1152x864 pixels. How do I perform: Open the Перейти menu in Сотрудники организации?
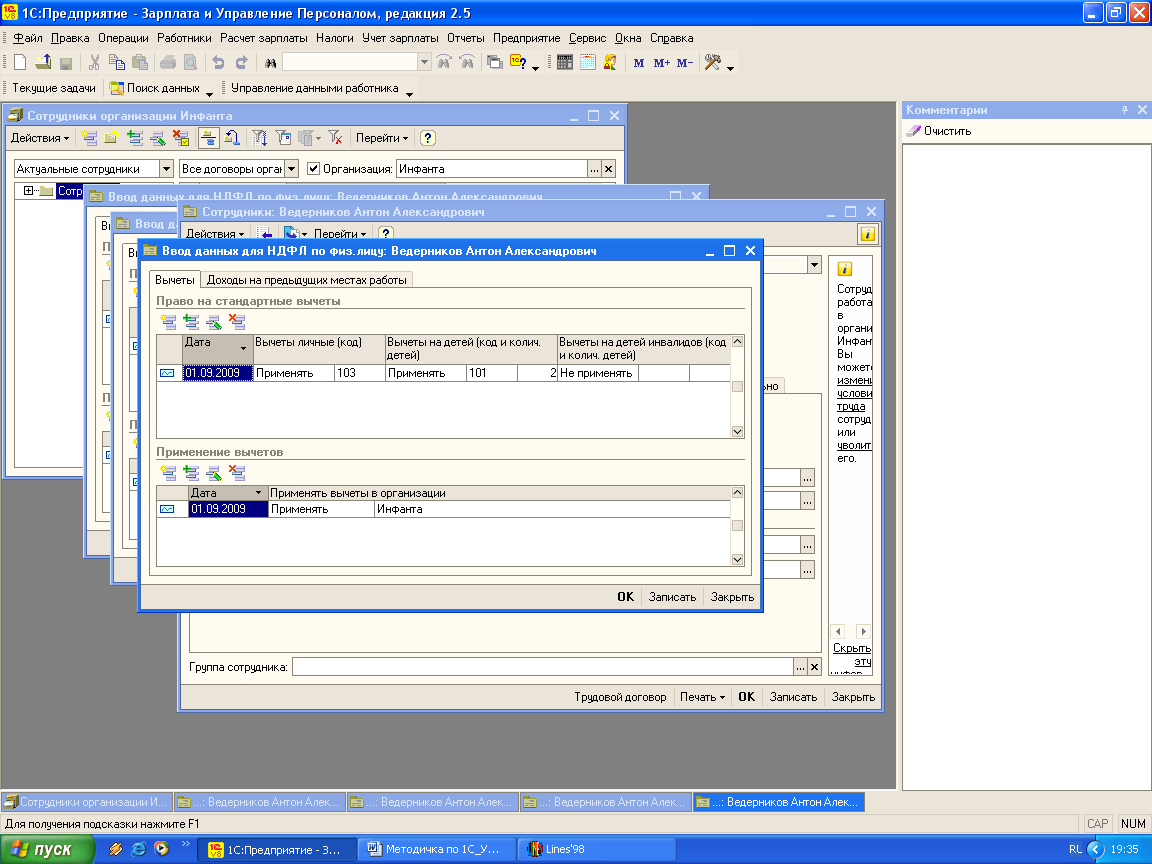382,138
